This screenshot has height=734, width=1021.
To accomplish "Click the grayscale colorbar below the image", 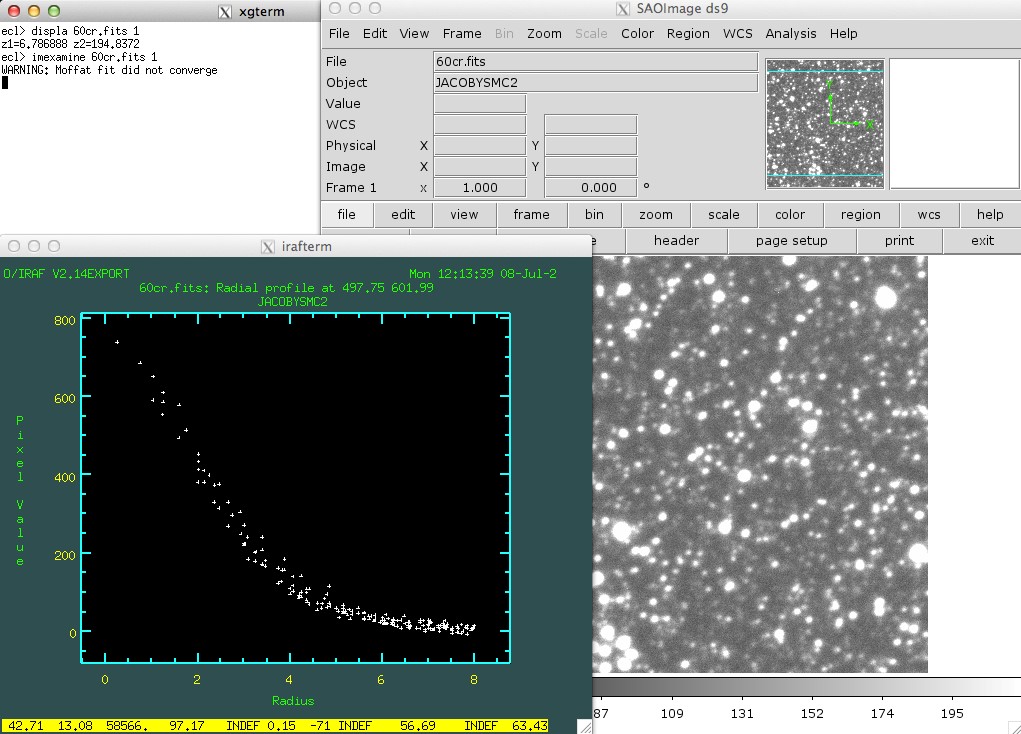I will coord(806,686).
